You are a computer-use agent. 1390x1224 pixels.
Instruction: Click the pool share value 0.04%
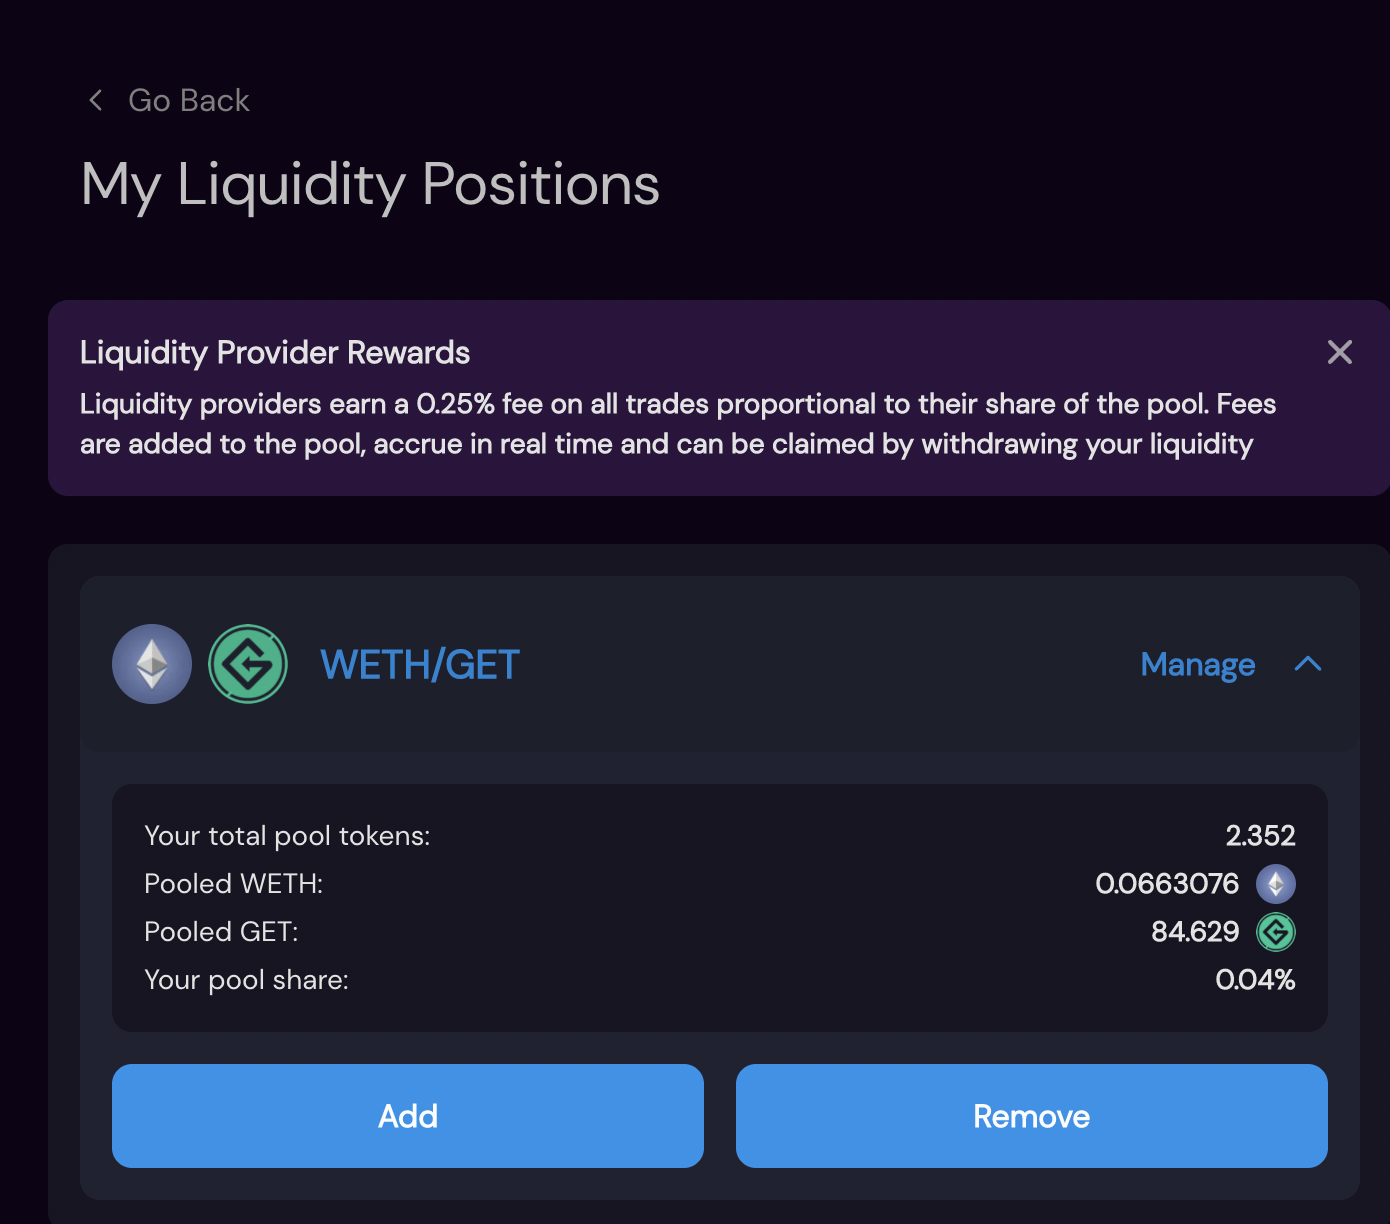point(1255,980)
